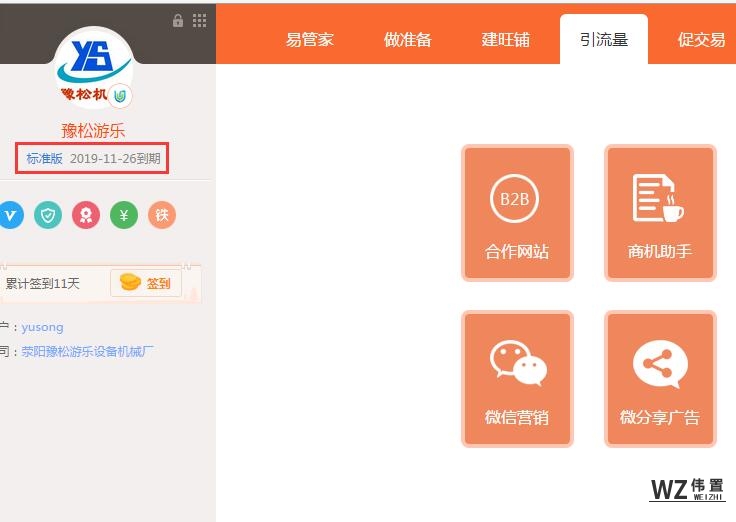Switch to the 促交易 tab
The width and height of the screenshot is (736, 522).
(701, 40)
